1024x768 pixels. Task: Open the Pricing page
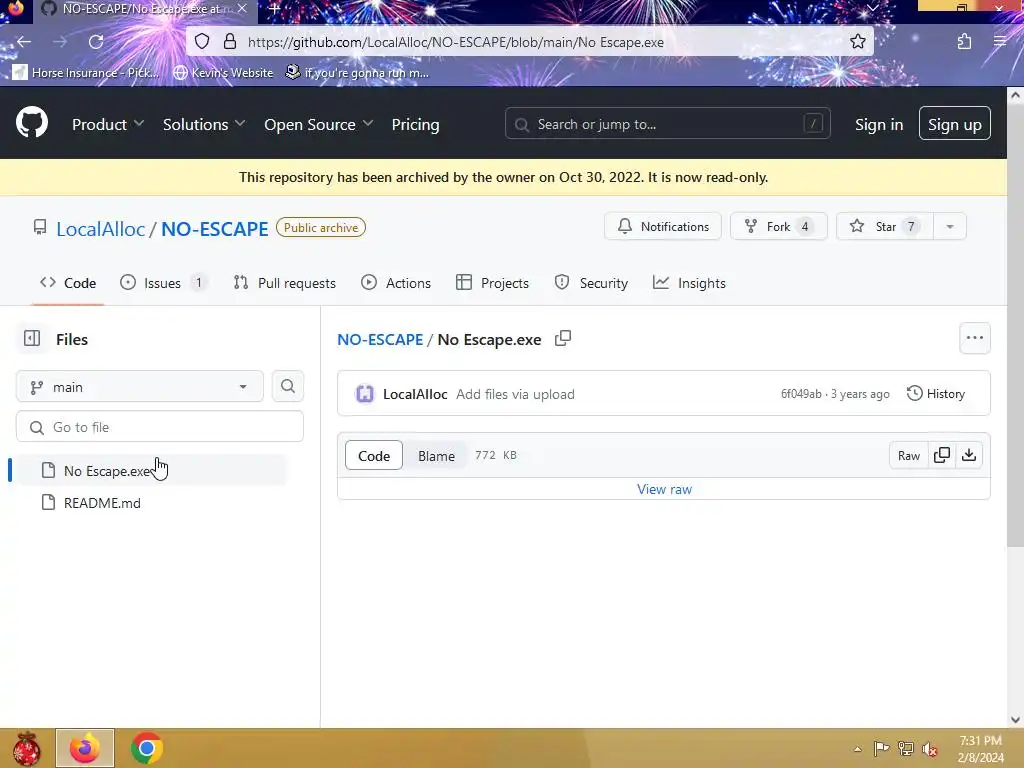pyautogui.click(x=415, y=124)
